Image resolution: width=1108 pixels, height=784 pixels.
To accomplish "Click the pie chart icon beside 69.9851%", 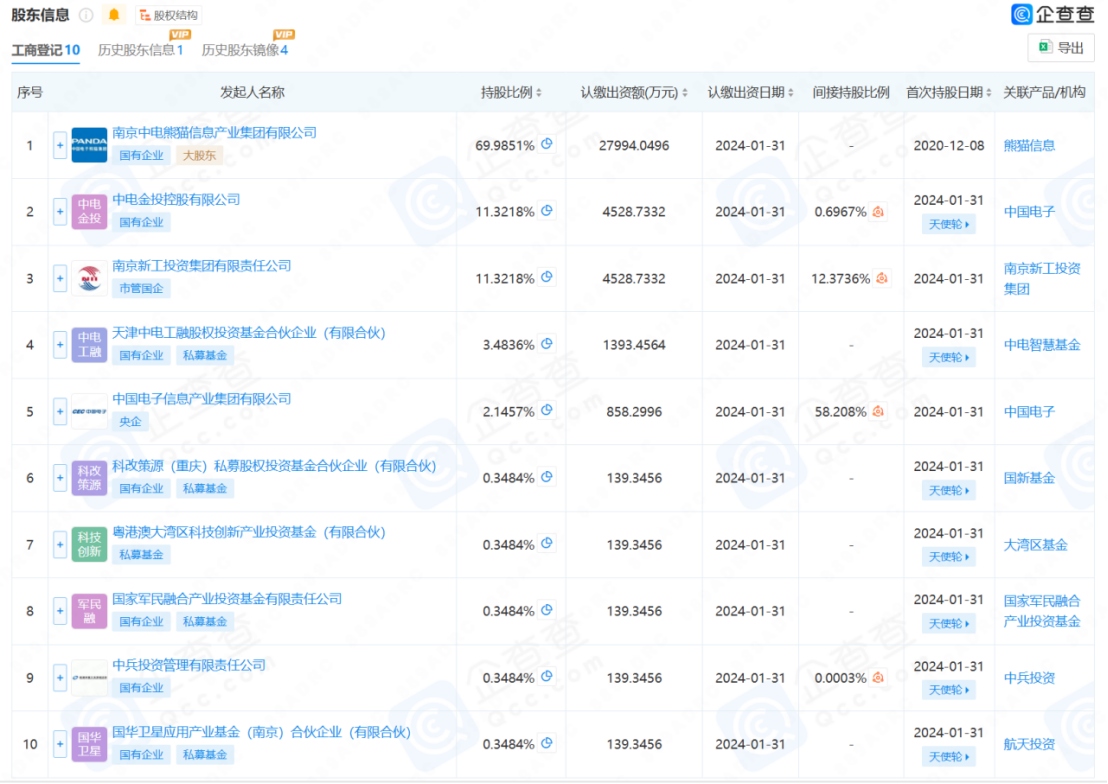I will 547,144.
